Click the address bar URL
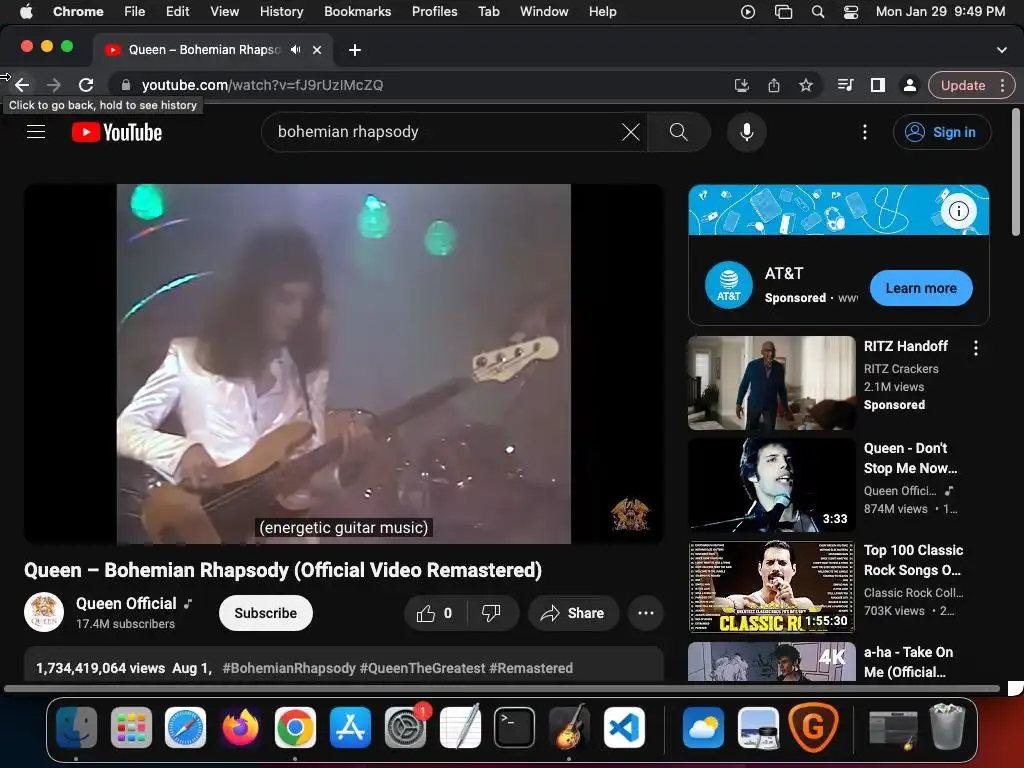The image size is (1024, 768). click(263, 85)
